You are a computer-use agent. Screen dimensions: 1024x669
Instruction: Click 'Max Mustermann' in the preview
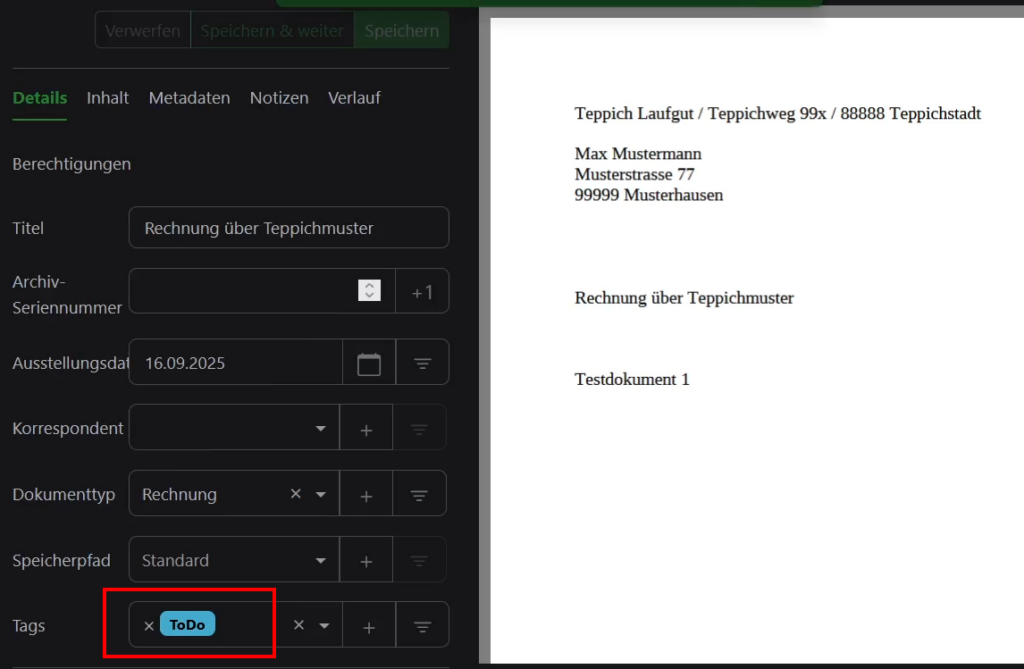tap(638, 154)
